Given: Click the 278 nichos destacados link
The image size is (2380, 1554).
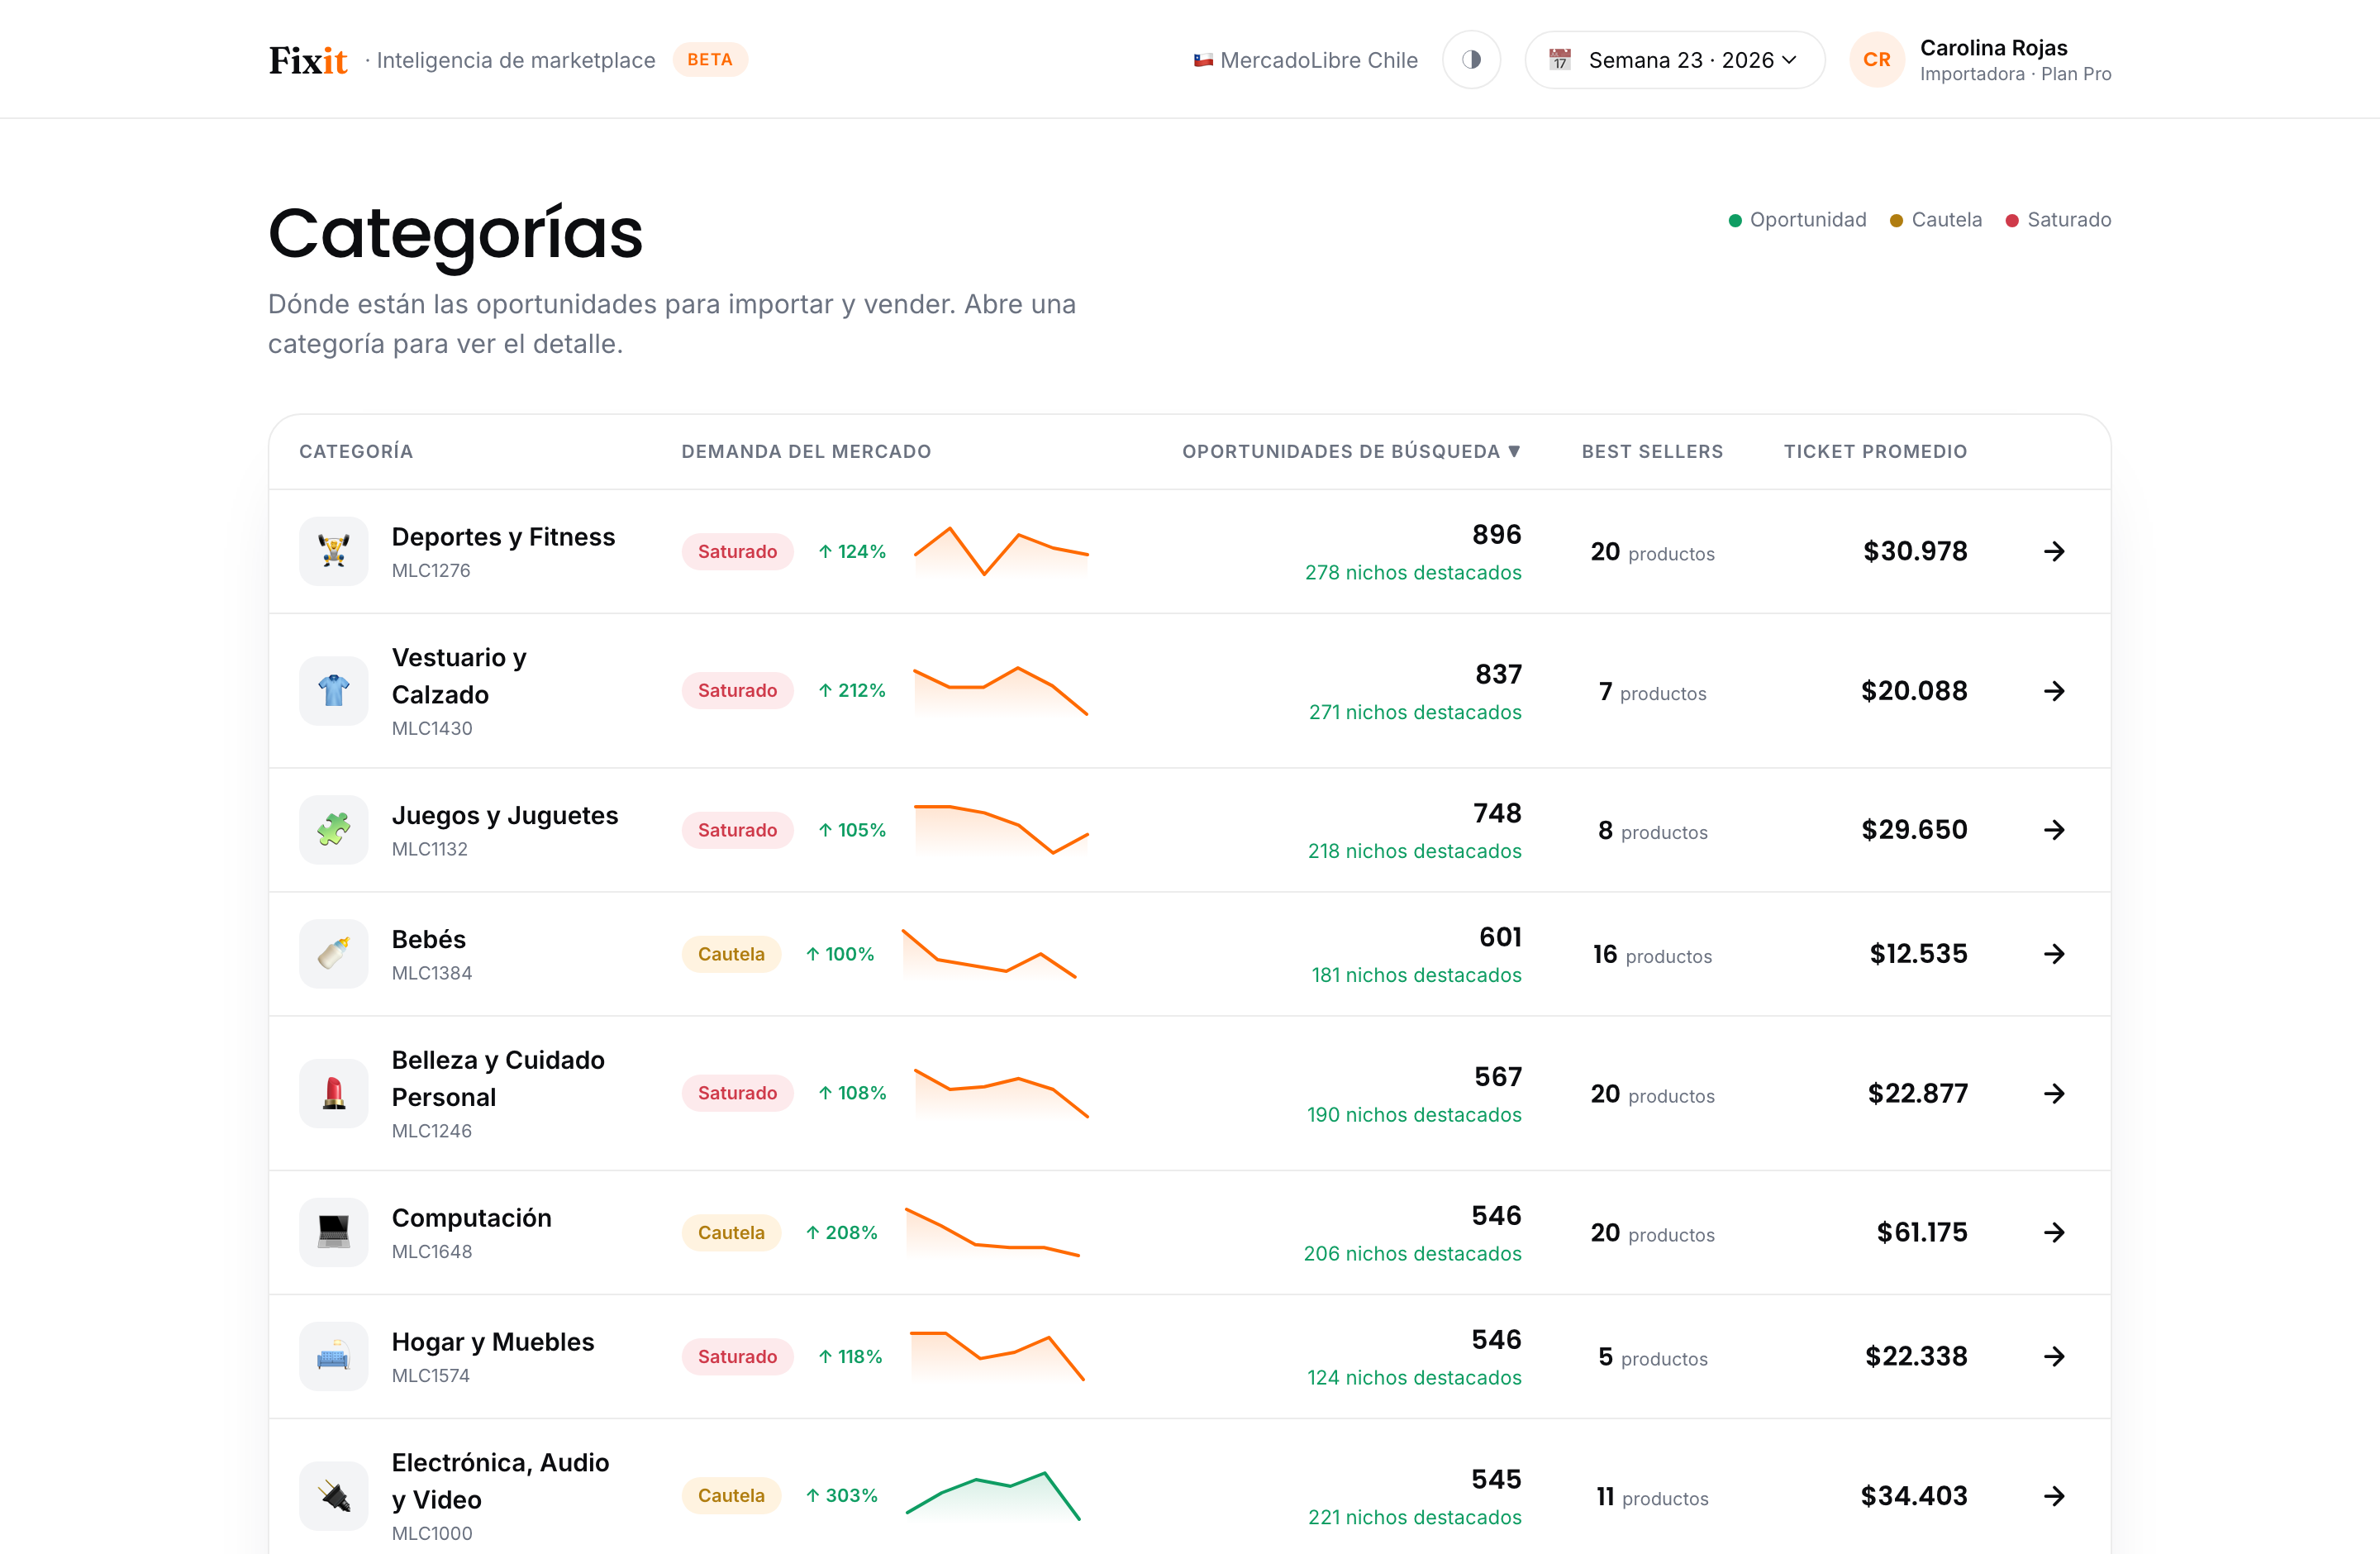Looking at the screenshot, I should pyautogui.click(x=1413, y=573).
